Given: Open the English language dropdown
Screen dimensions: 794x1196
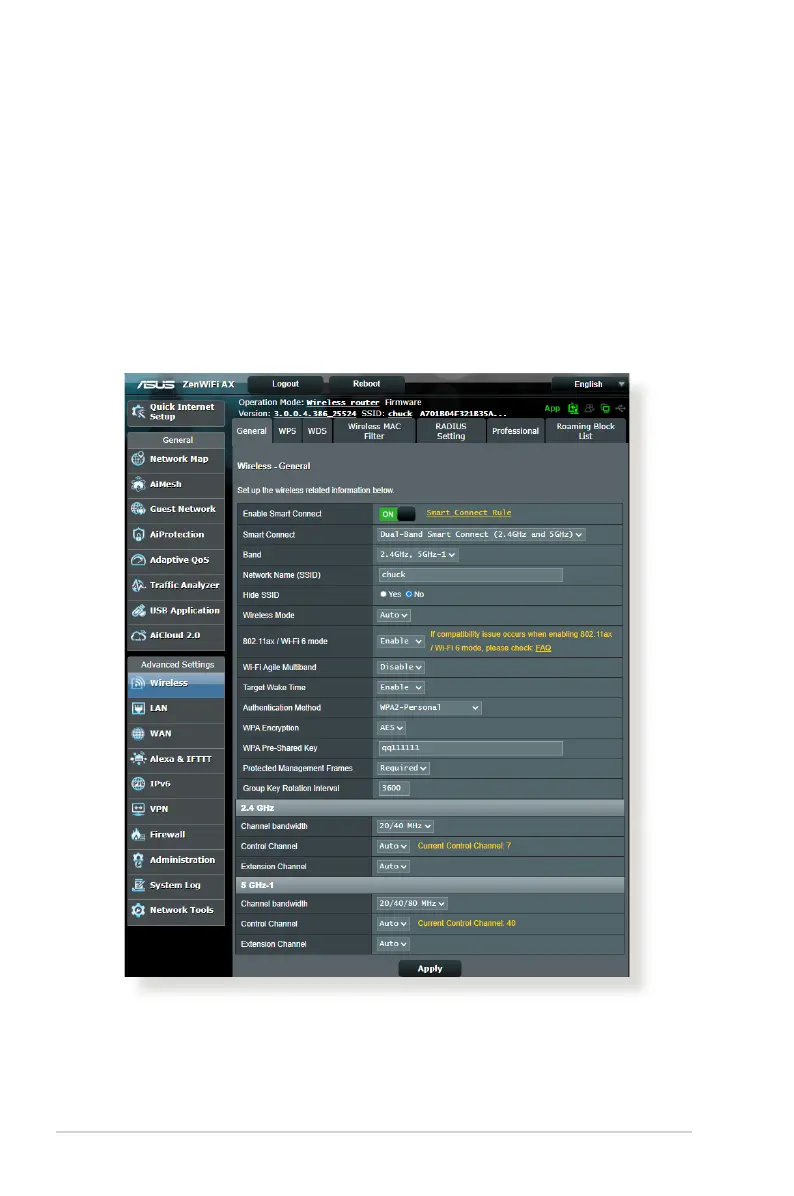Looking at the screenshot, I should [590, 384].
